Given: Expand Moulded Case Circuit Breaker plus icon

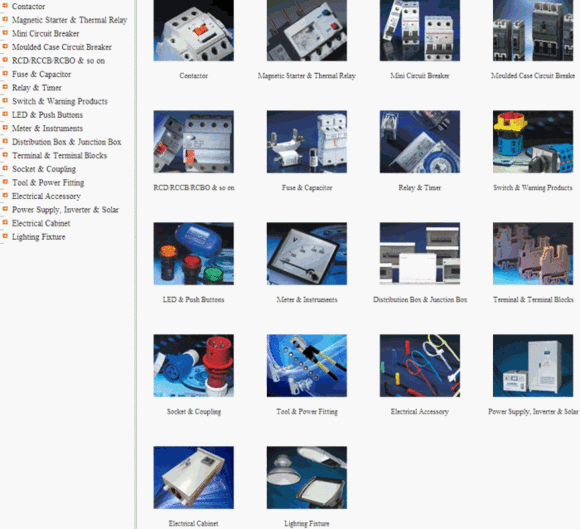Looking at the screenshot, I should pos(5,46).
